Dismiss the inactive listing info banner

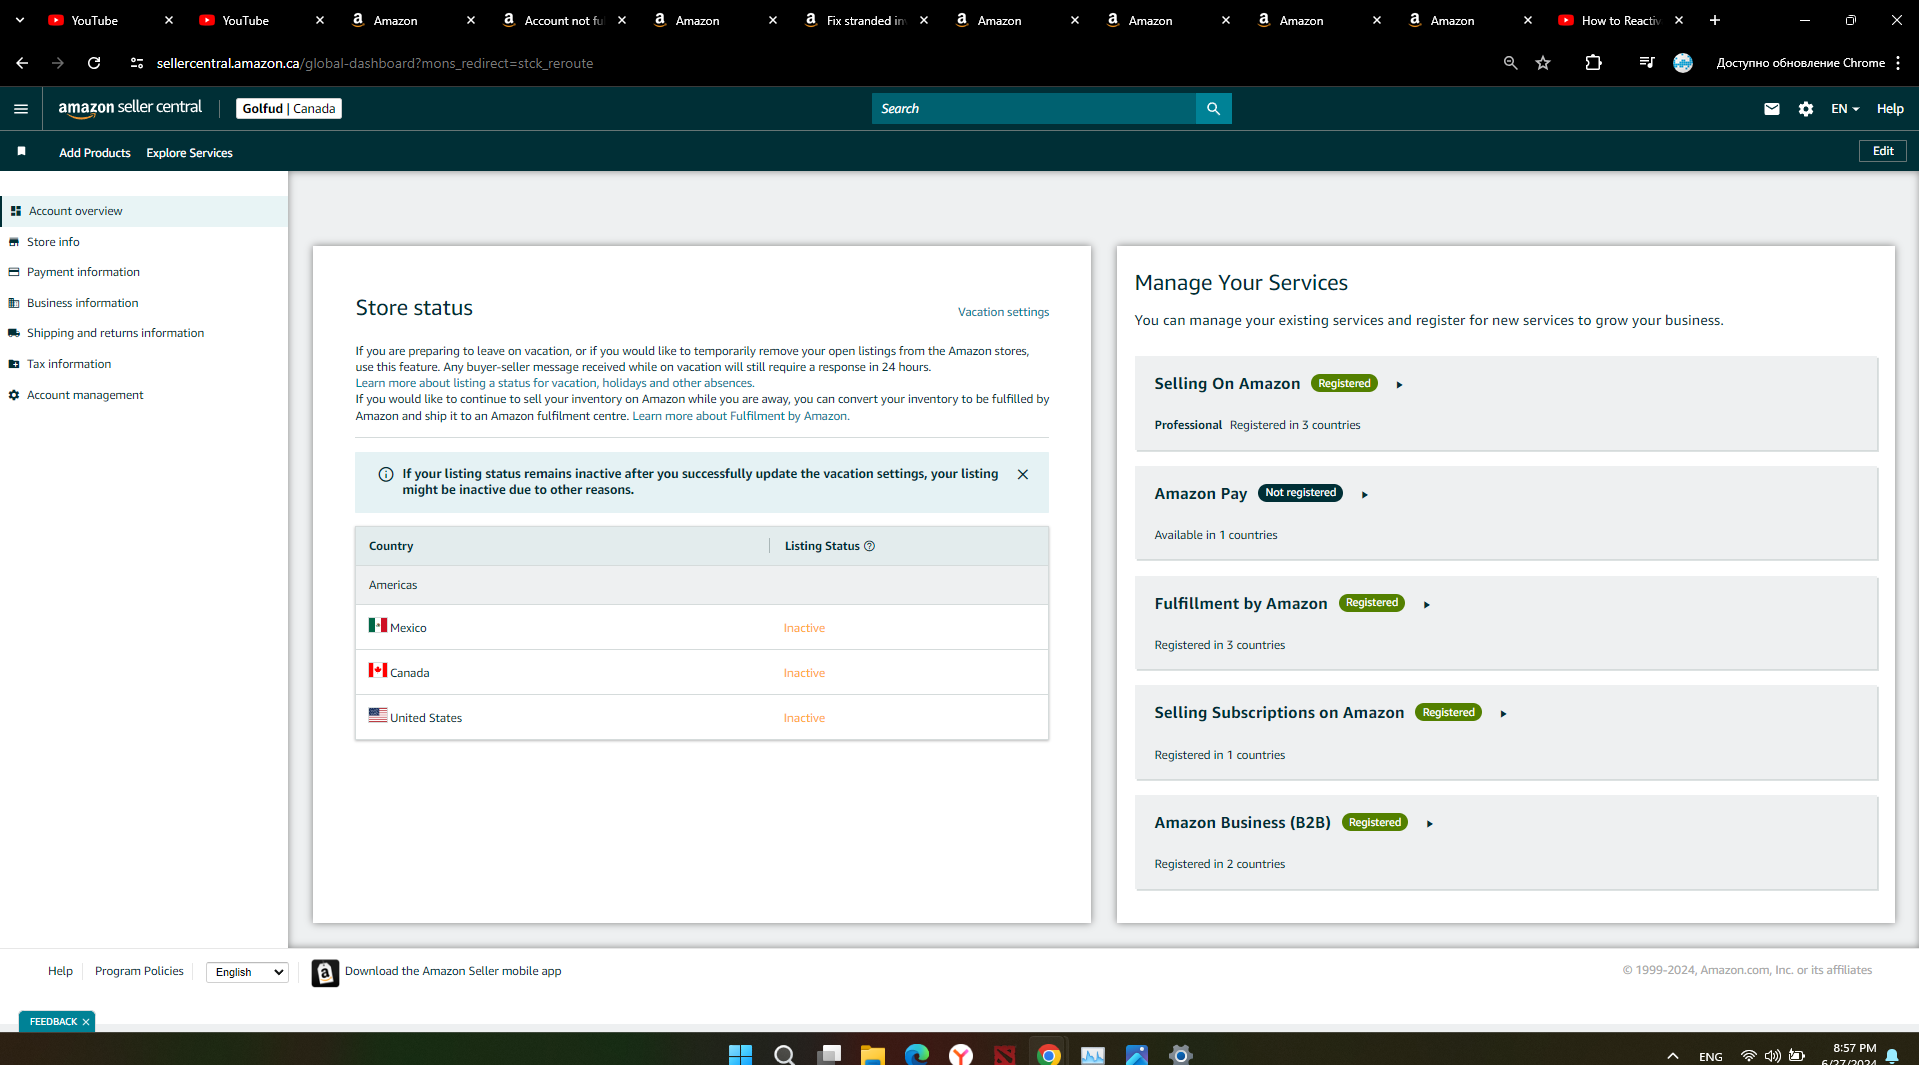1022,474
